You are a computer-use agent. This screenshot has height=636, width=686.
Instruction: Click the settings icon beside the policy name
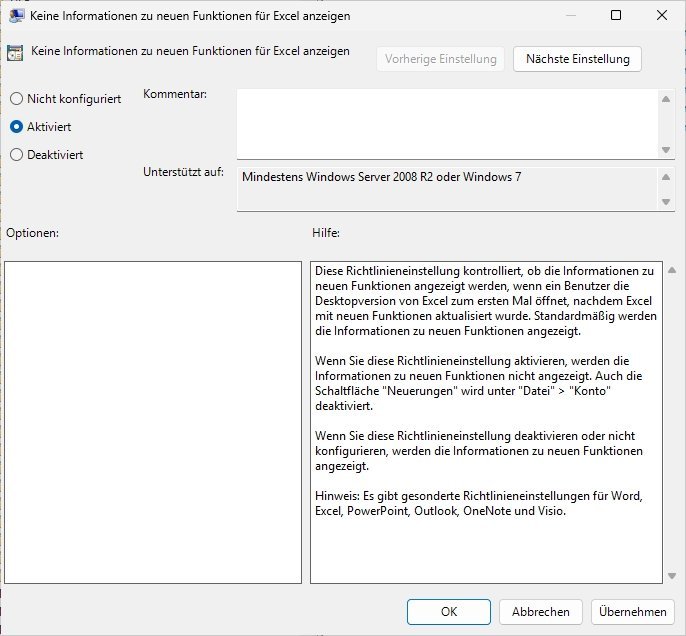pyautogui.click(x=16, y=54)
